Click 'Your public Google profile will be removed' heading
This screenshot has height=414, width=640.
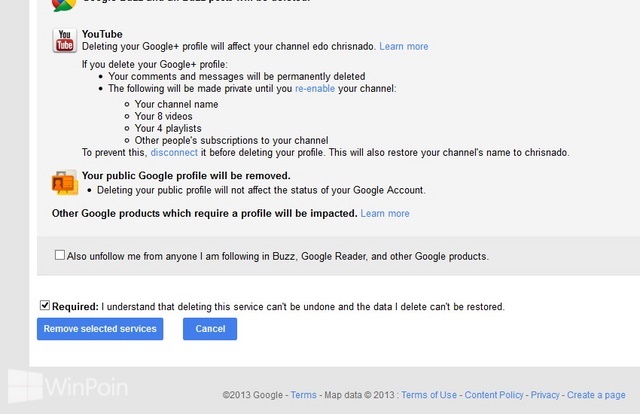[x=186, y=176]
